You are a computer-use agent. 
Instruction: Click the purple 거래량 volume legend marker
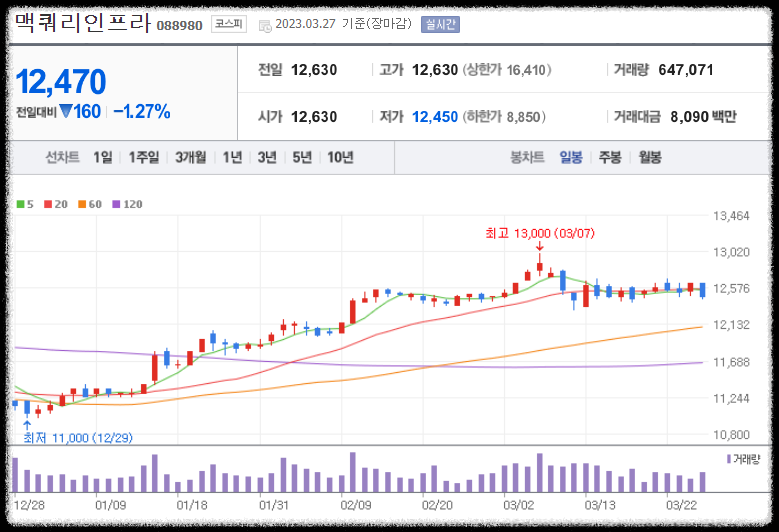coord(729,459)
